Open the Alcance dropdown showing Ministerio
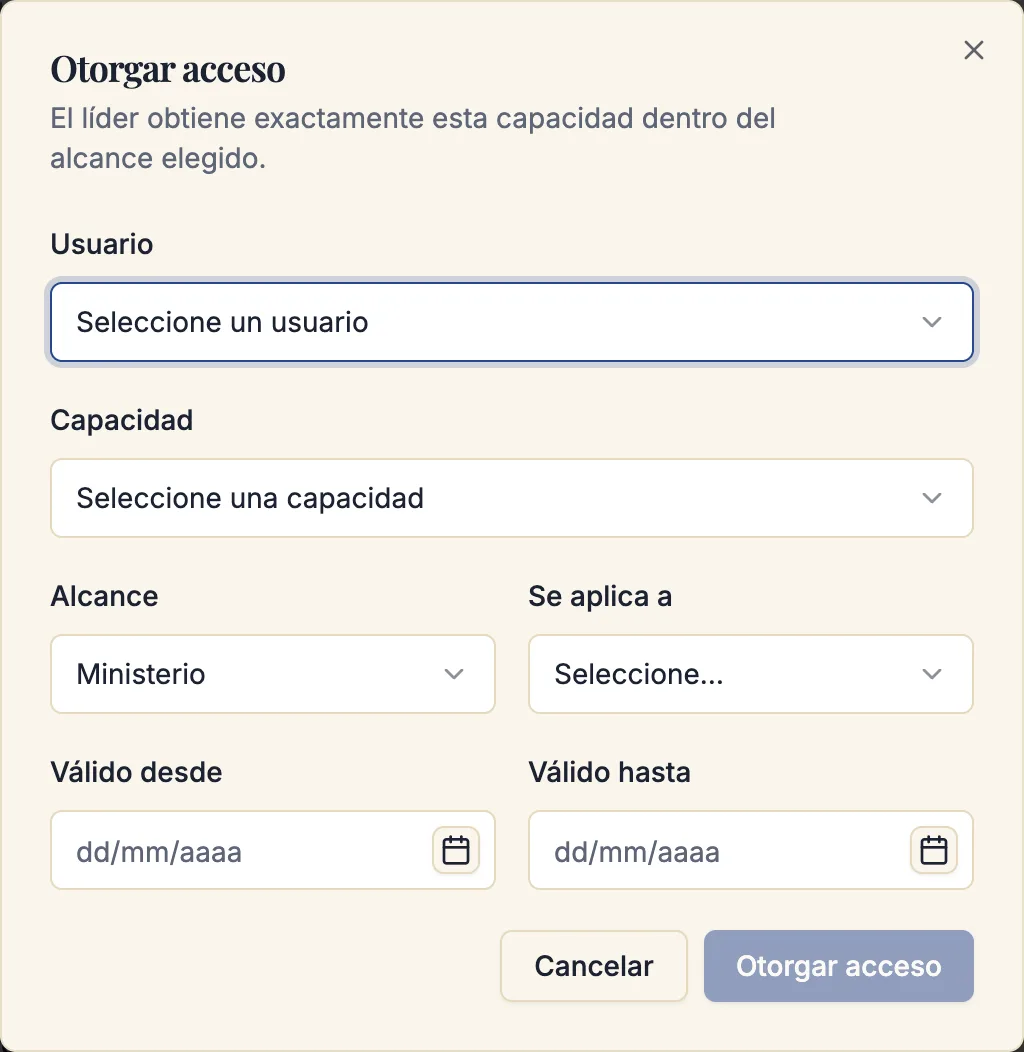The width and height of the screenshot is (1024, 1052). point(273,674)
